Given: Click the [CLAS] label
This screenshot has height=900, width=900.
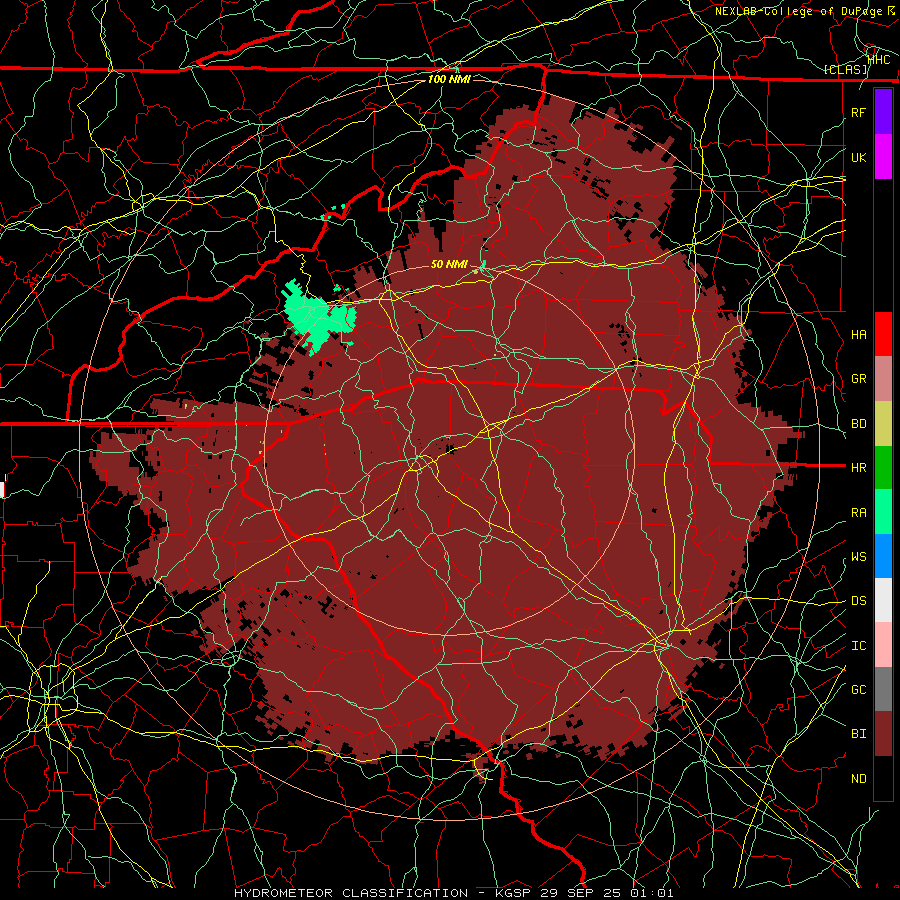Looking at the screenshot, I should [x=845, y=69].
